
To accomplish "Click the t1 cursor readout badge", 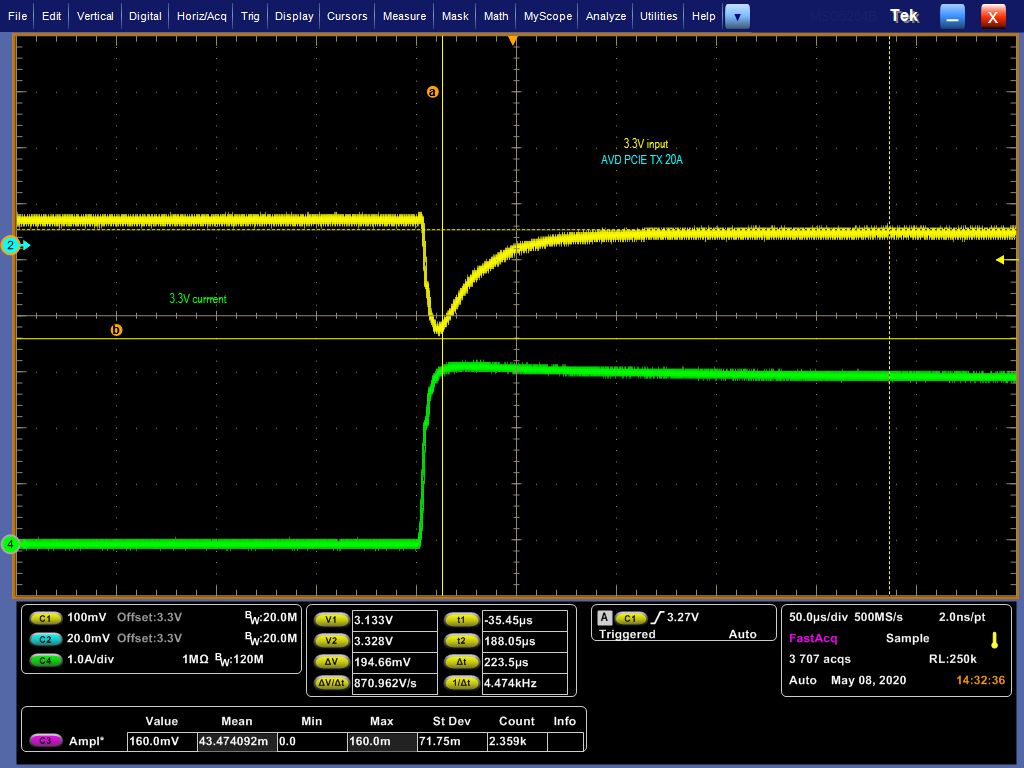I will pyautogui.click(x=462, y=620).
